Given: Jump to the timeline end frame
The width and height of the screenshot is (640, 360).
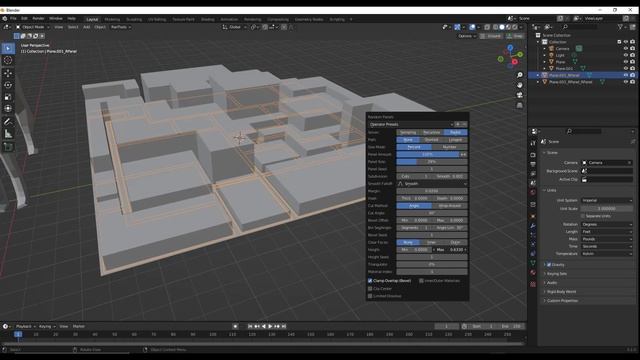Looking at the screenshot, I should tap(284, 326).
